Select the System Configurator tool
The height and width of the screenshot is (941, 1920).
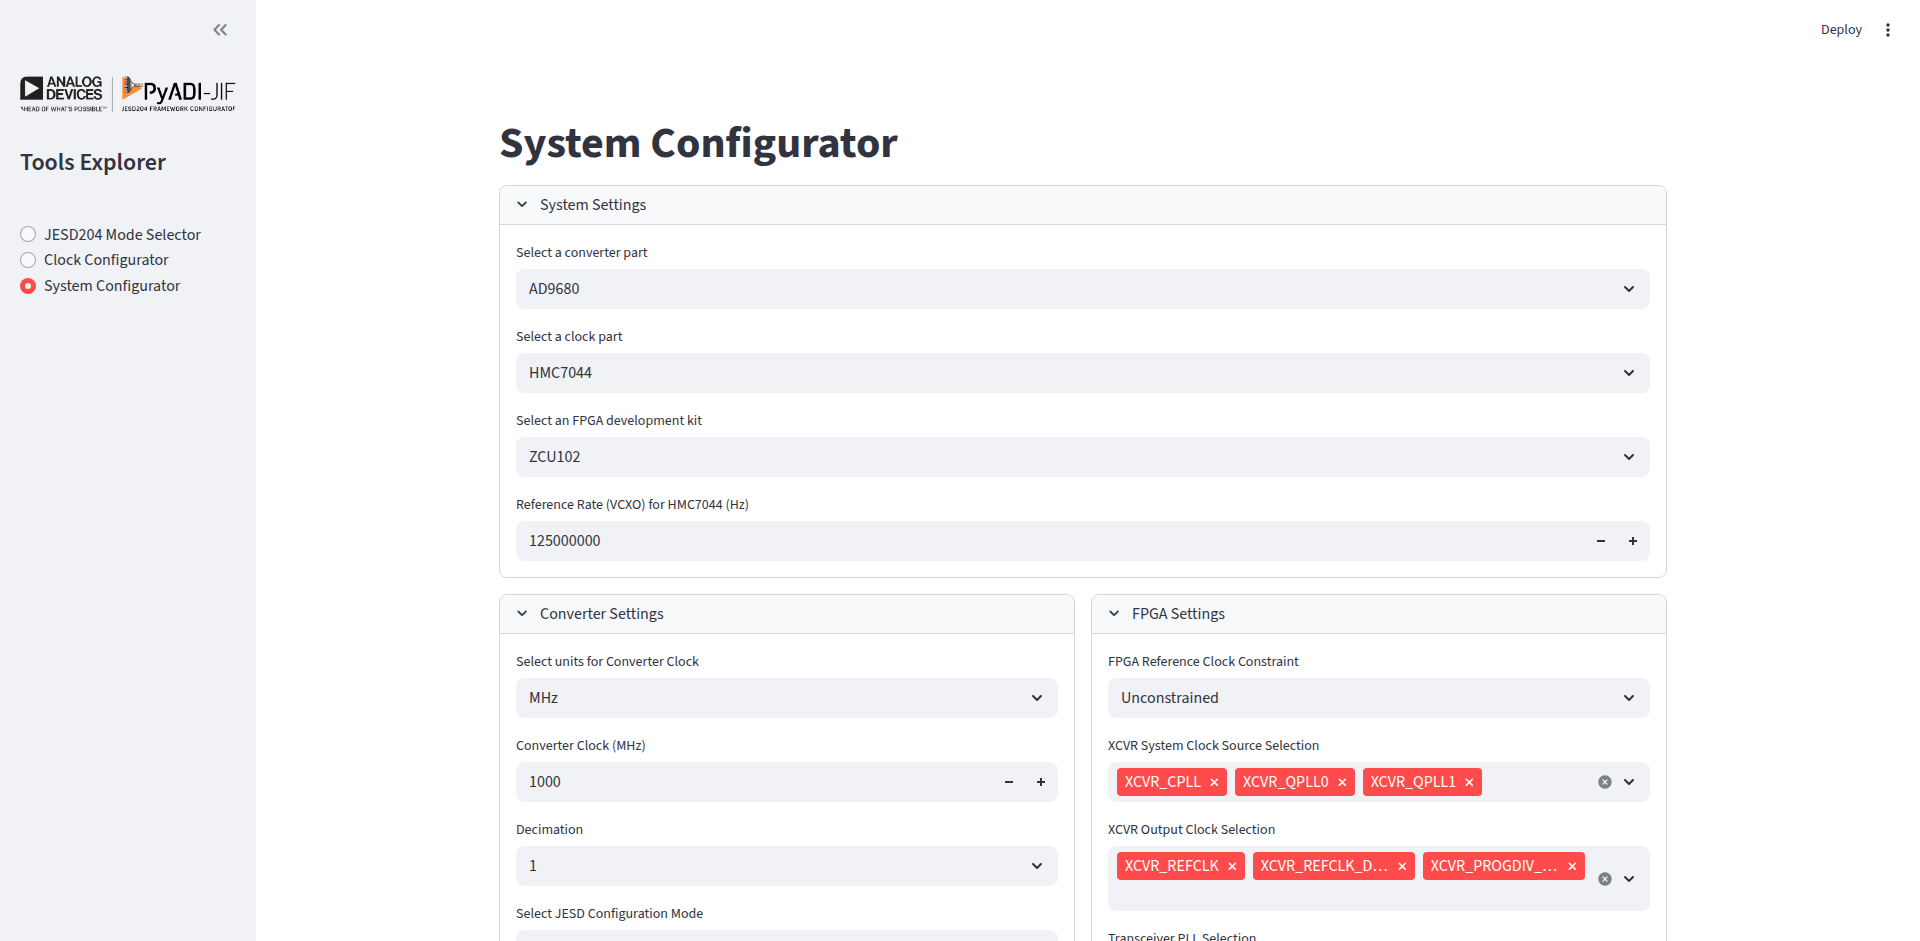click(27, 285)
